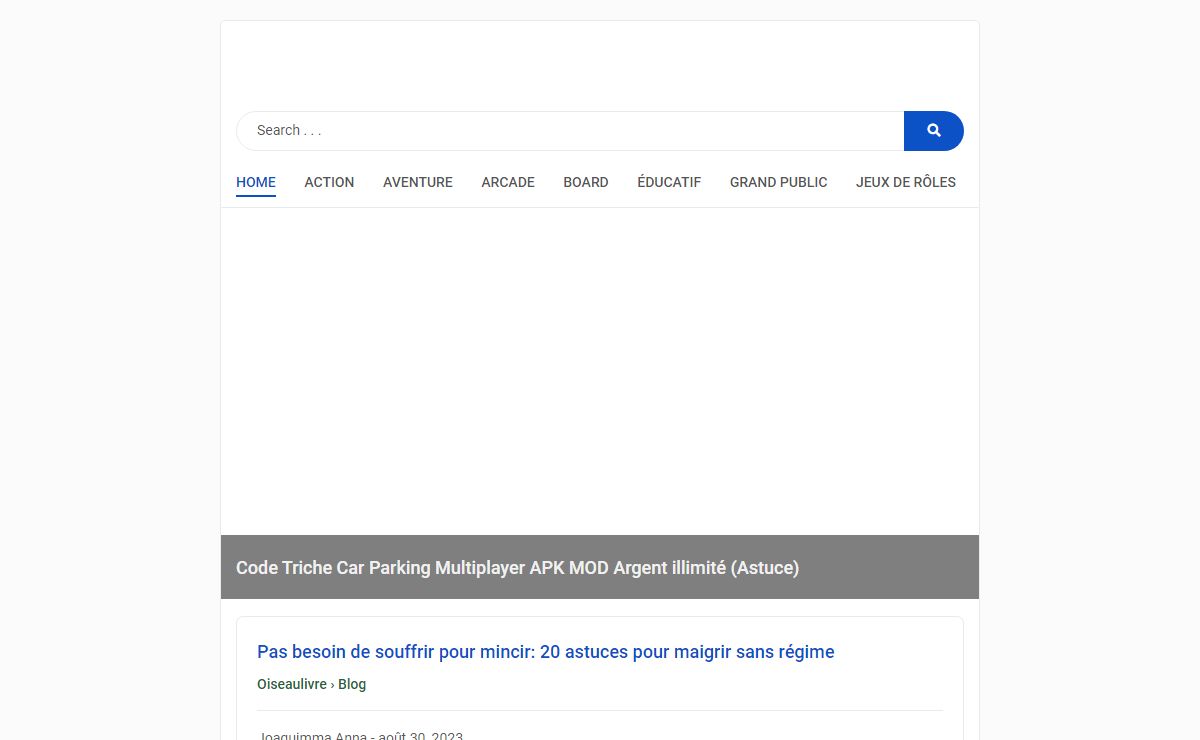Click the Blog breadcrumb link
The image size is (1200, 740).
[x=352, y=684]
